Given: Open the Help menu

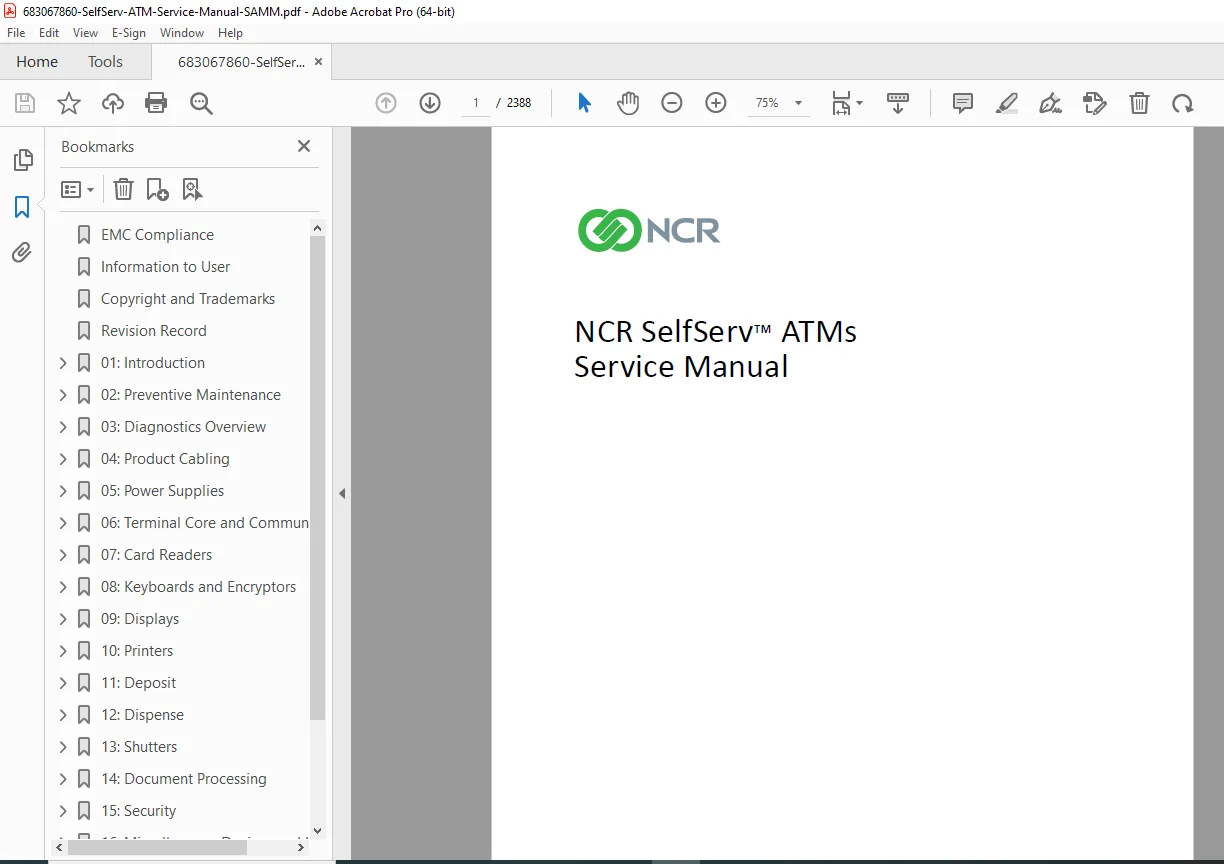Looking at the screenshot, I should (230, 33).
